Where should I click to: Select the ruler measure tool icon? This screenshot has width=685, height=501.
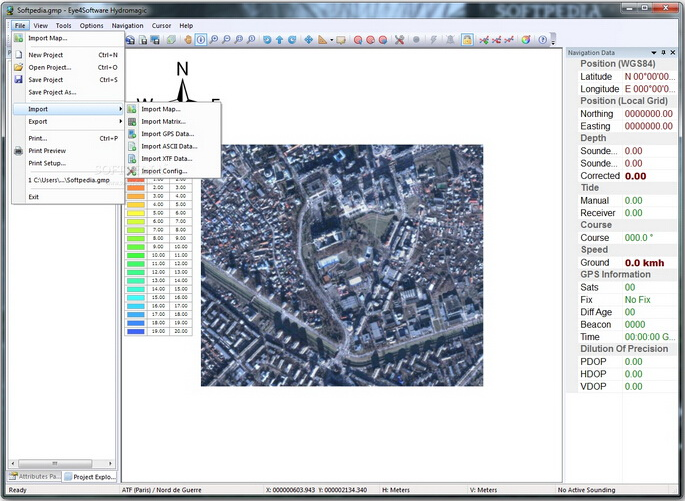pos(323,40)
